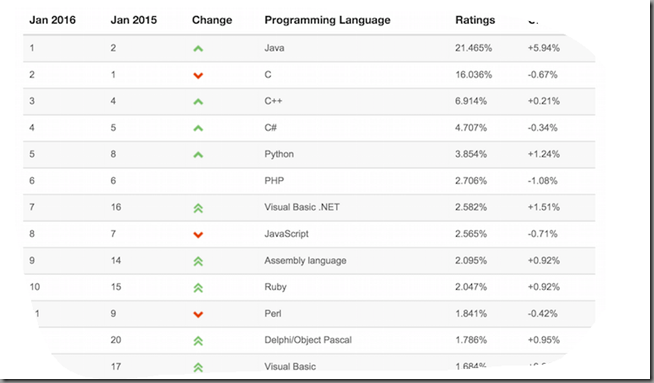The width and height of the screenshot is (654, 383).
Task: Click the green up arrow next to Python
Action: pyautogui.click(x=198, y=155)
